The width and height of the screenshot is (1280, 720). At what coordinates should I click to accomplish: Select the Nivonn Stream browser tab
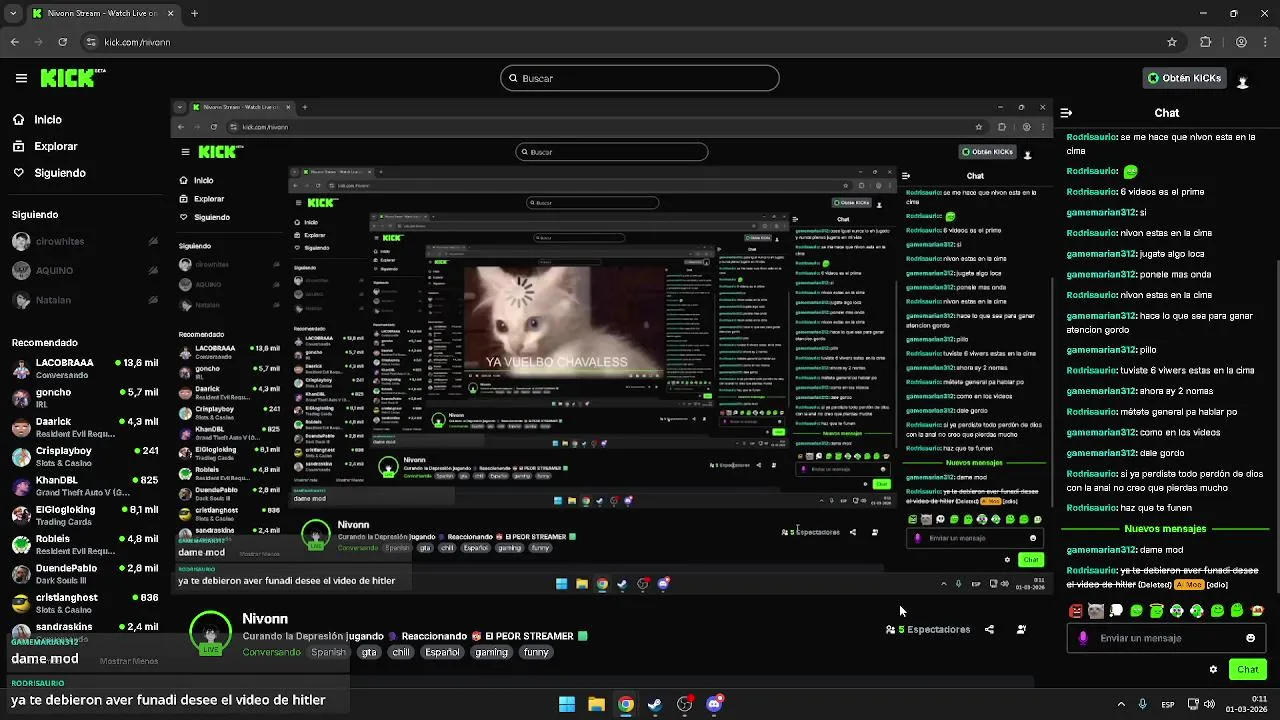click(x=102, y=14)
